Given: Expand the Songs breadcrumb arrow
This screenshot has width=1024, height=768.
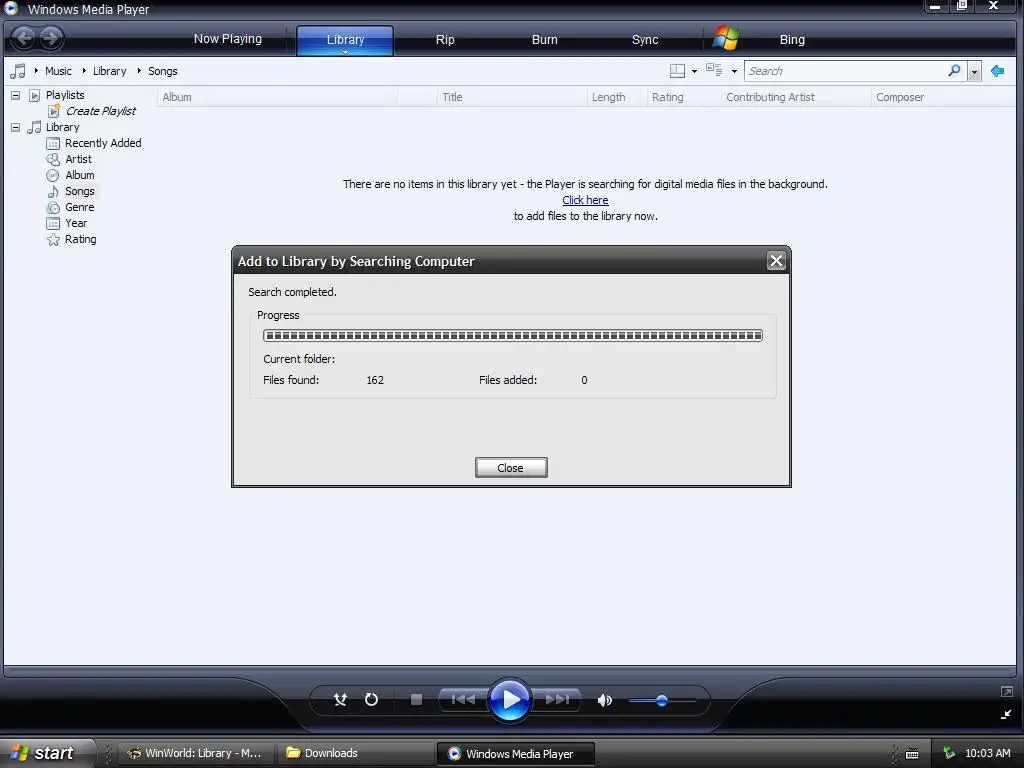Looking at the screenshot, I should (139, 71).
